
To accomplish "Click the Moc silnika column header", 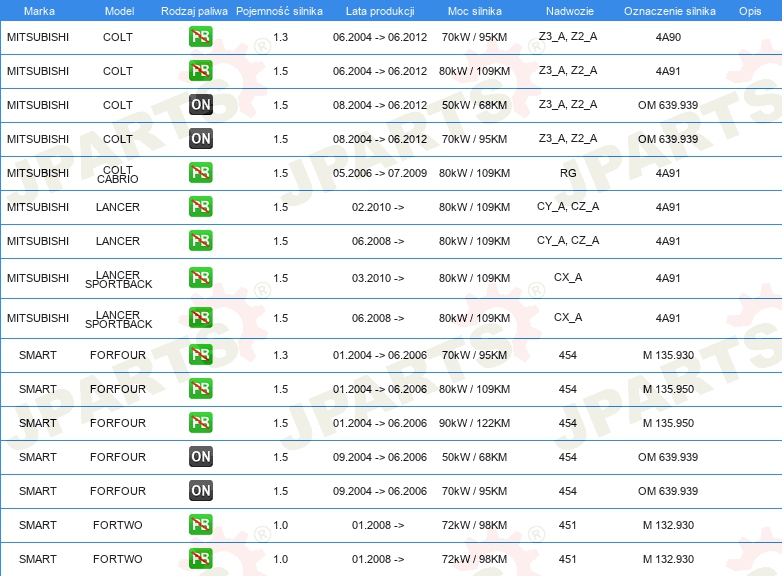I will tap(475, 11).
